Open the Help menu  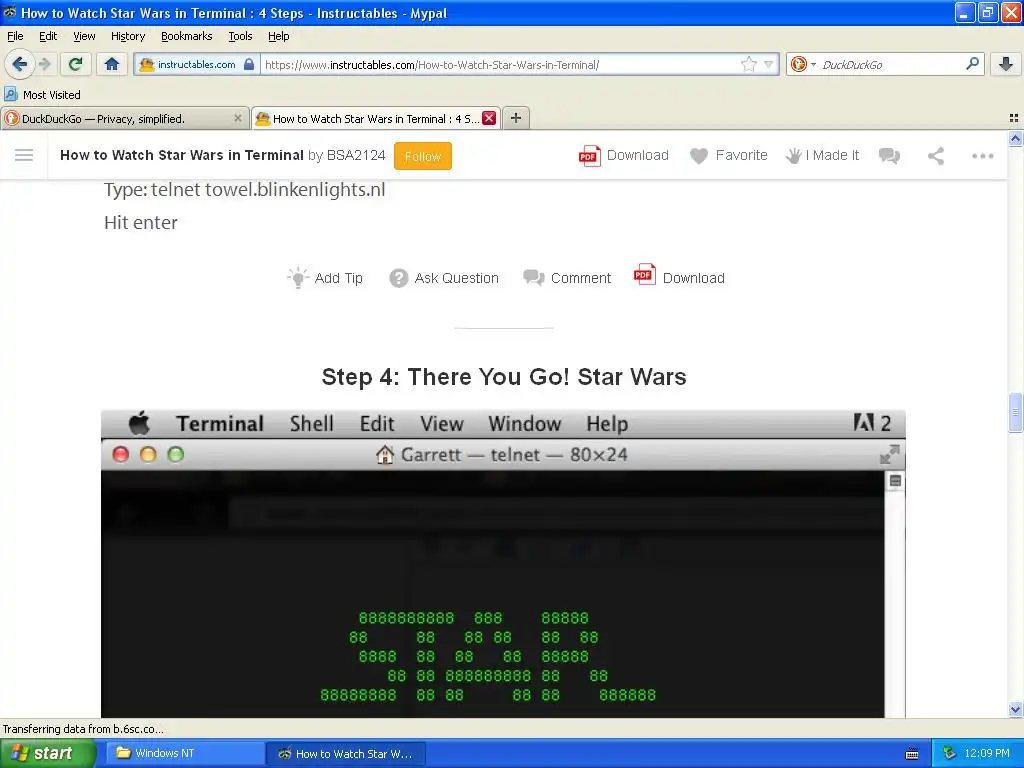coord(278,36)
